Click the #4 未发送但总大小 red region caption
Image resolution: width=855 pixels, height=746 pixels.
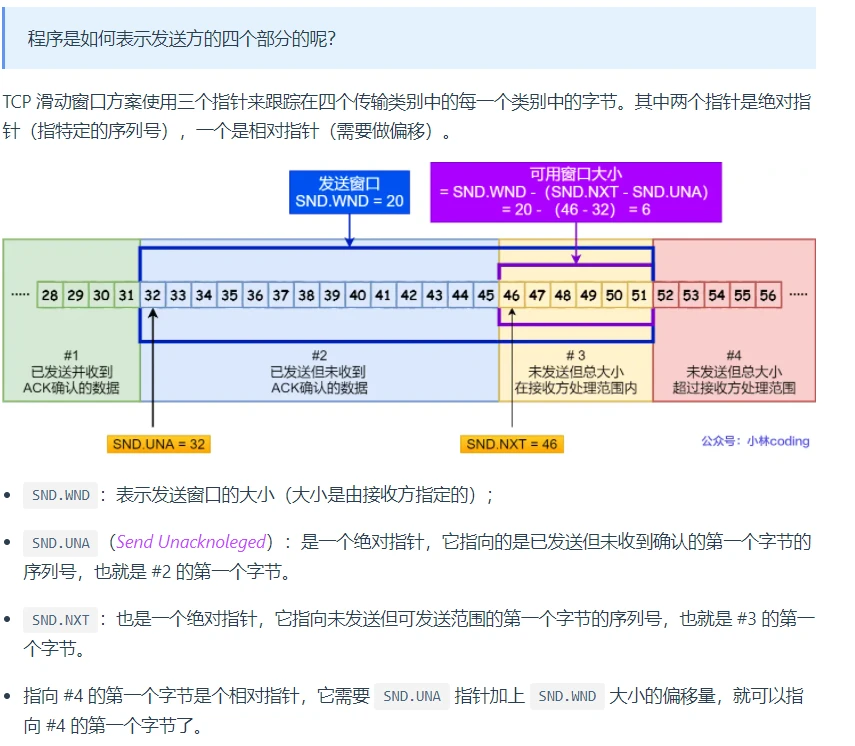tap(733, 371)
